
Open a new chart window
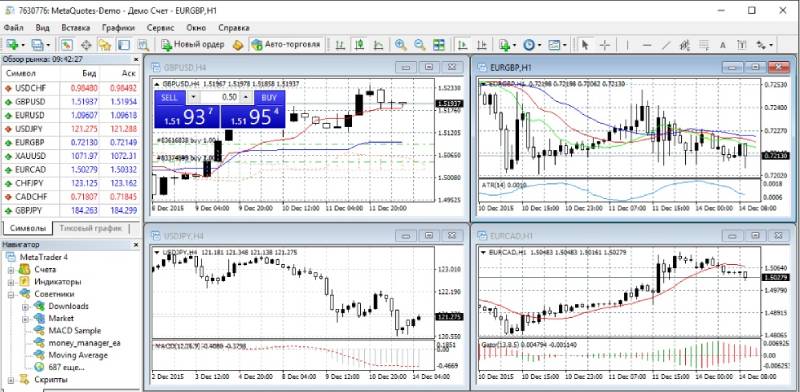coord(12,45)
